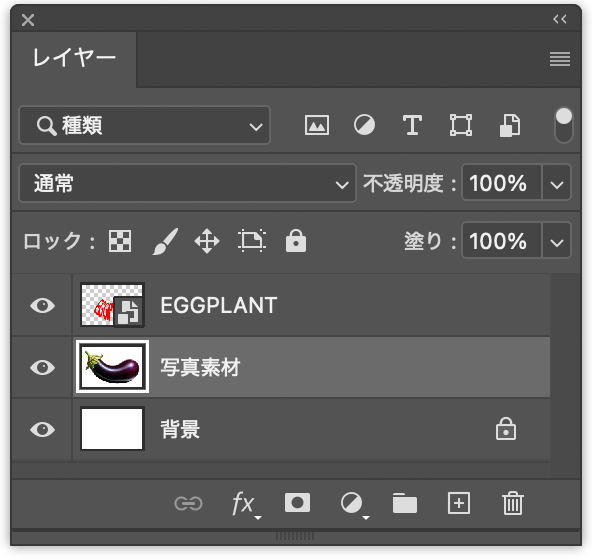
Task: Lock image pixels brush icon
Action: [165, 241]
